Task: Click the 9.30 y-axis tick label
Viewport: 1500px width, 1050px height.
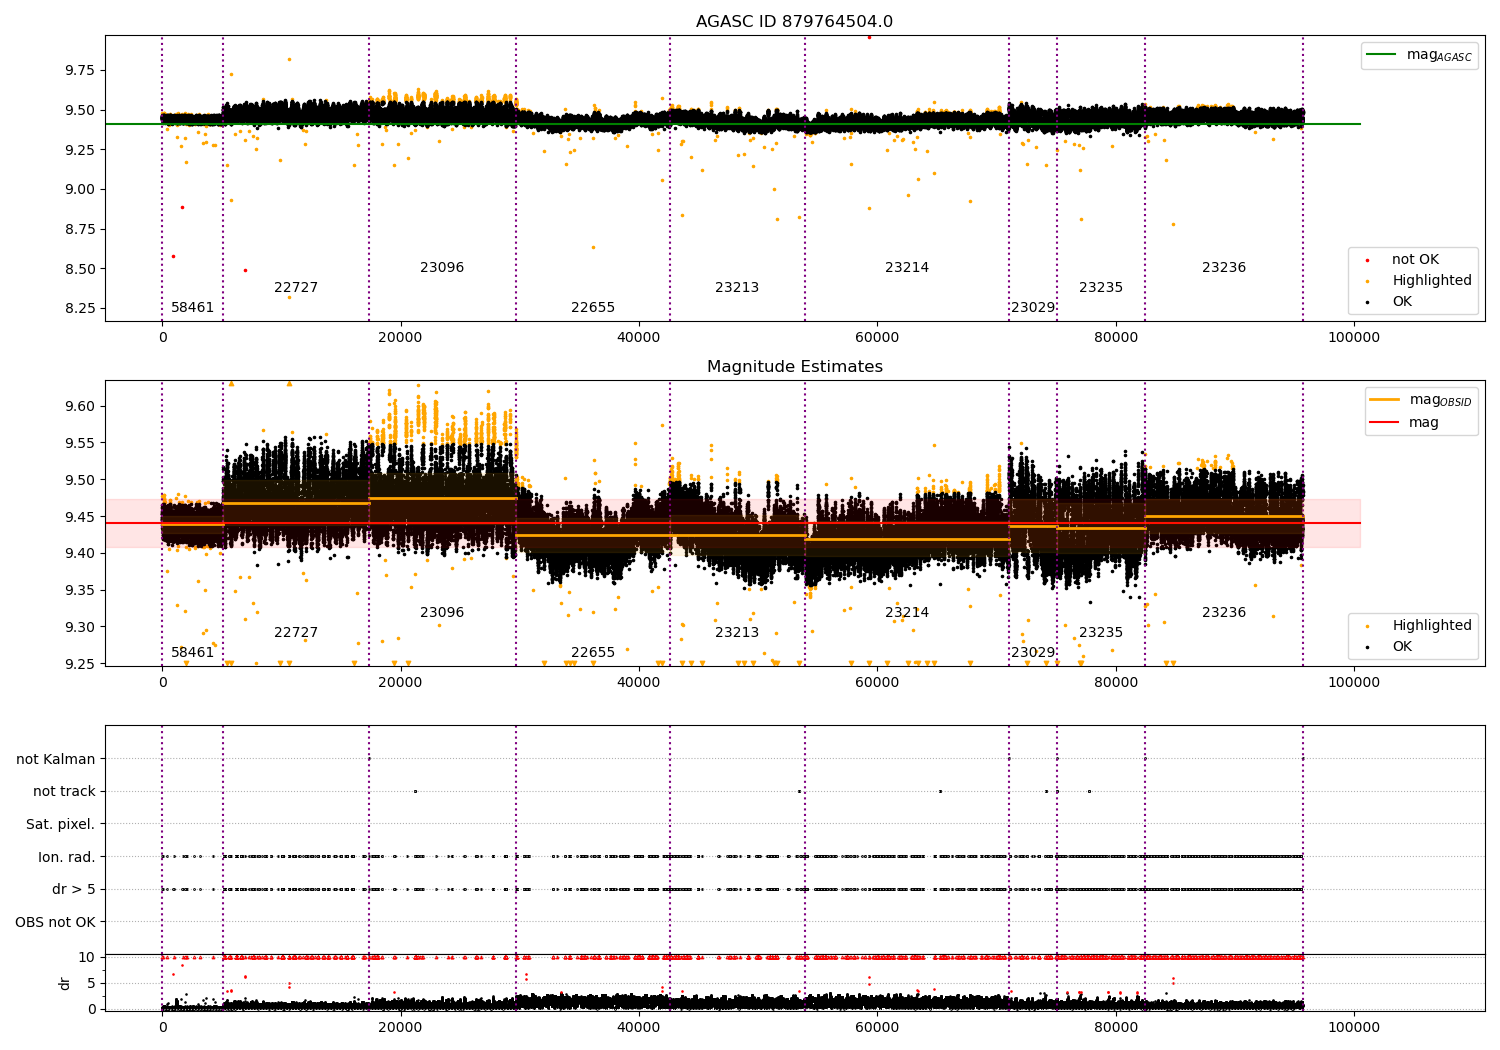Action: click(80, 628)
